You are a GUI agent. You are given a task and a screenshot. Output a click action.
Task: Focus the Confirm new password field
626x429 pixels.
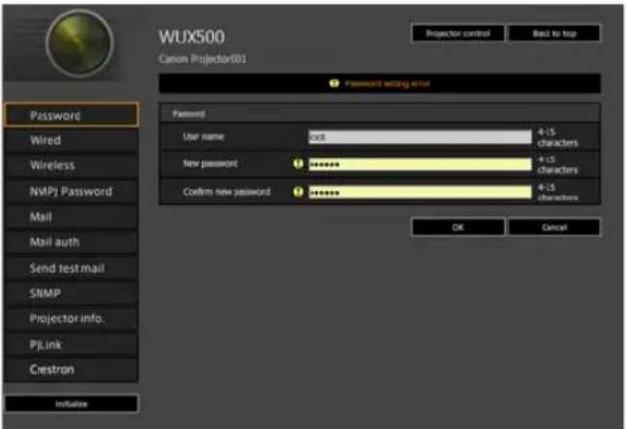point(420,192)
